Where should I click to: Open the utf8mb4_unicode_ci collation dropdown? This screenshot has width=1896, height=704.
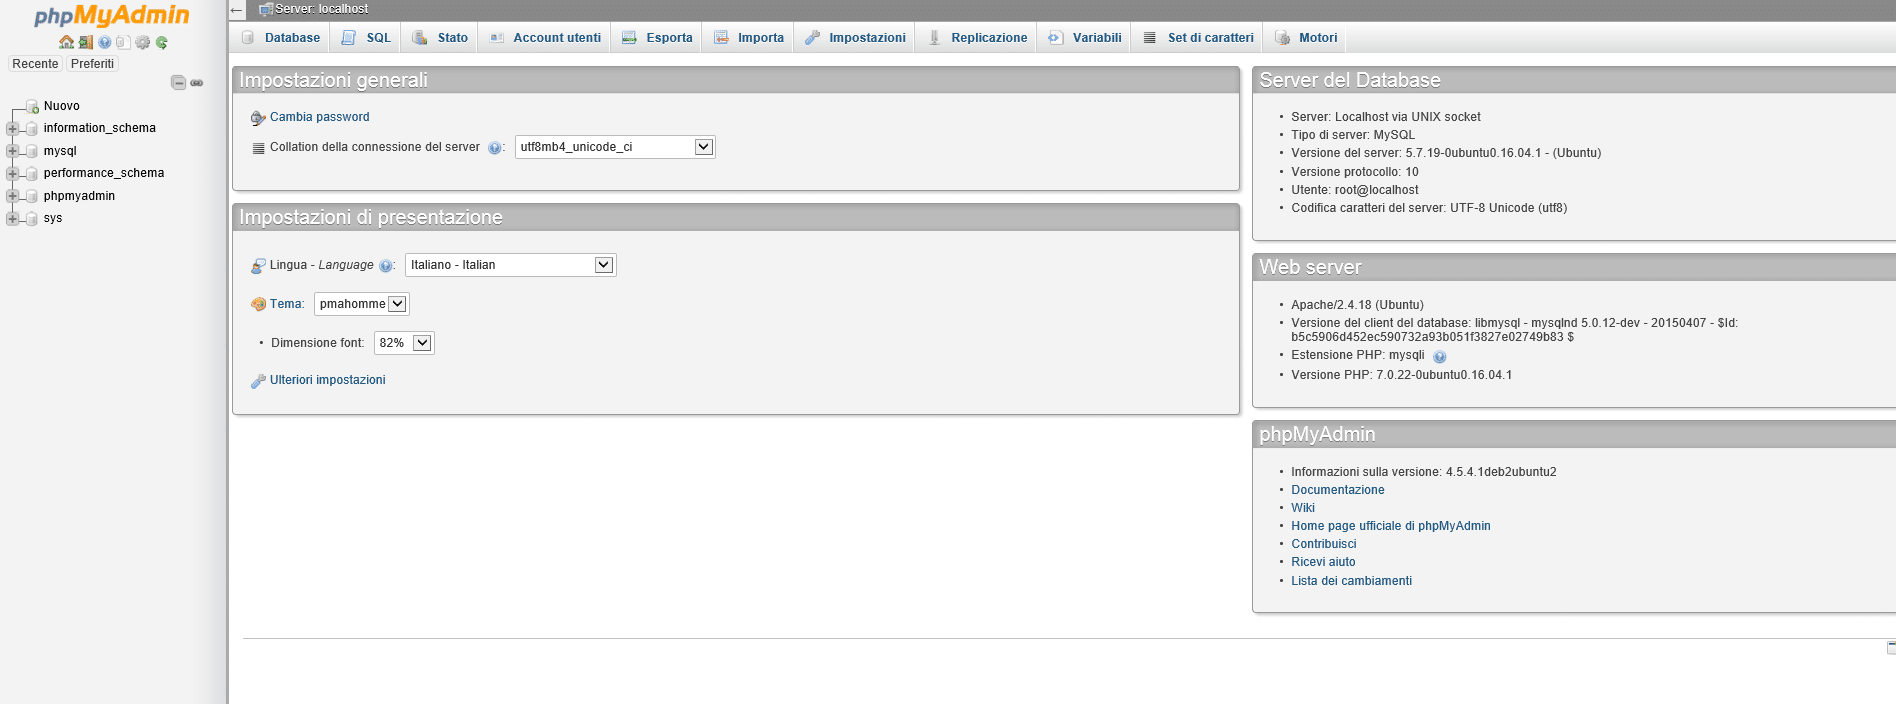pyautogui.click(x=615, y=147)
